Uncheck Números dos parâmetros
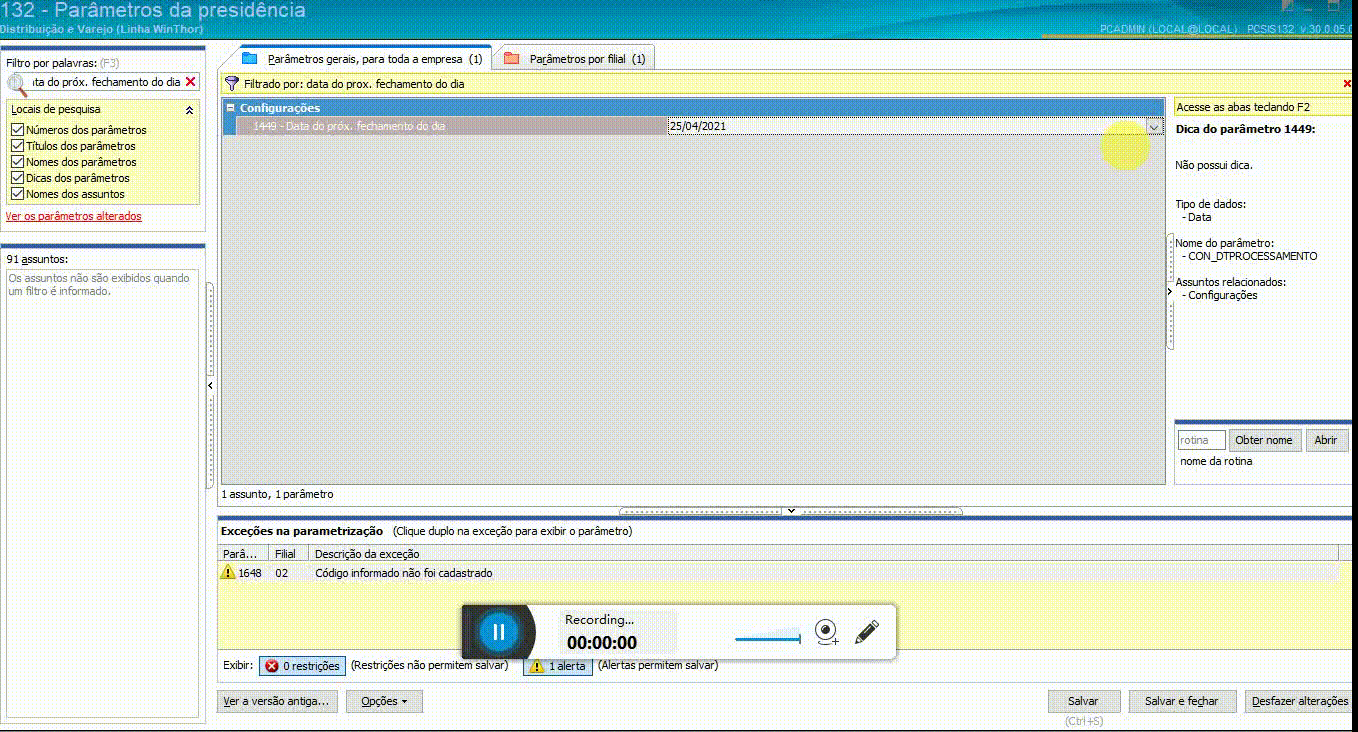1358x732 pixels. tap(17, 130)
